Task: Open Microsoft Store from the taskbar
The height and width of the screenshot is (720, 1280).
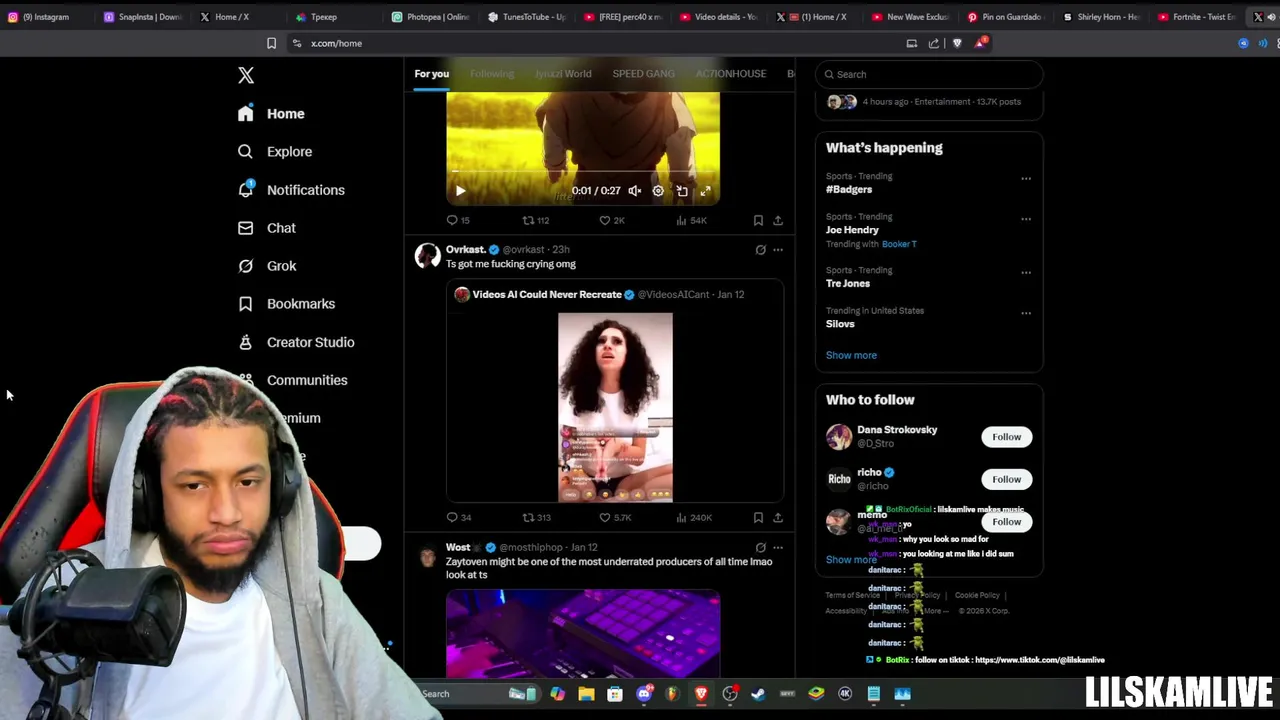Action: 615,694
